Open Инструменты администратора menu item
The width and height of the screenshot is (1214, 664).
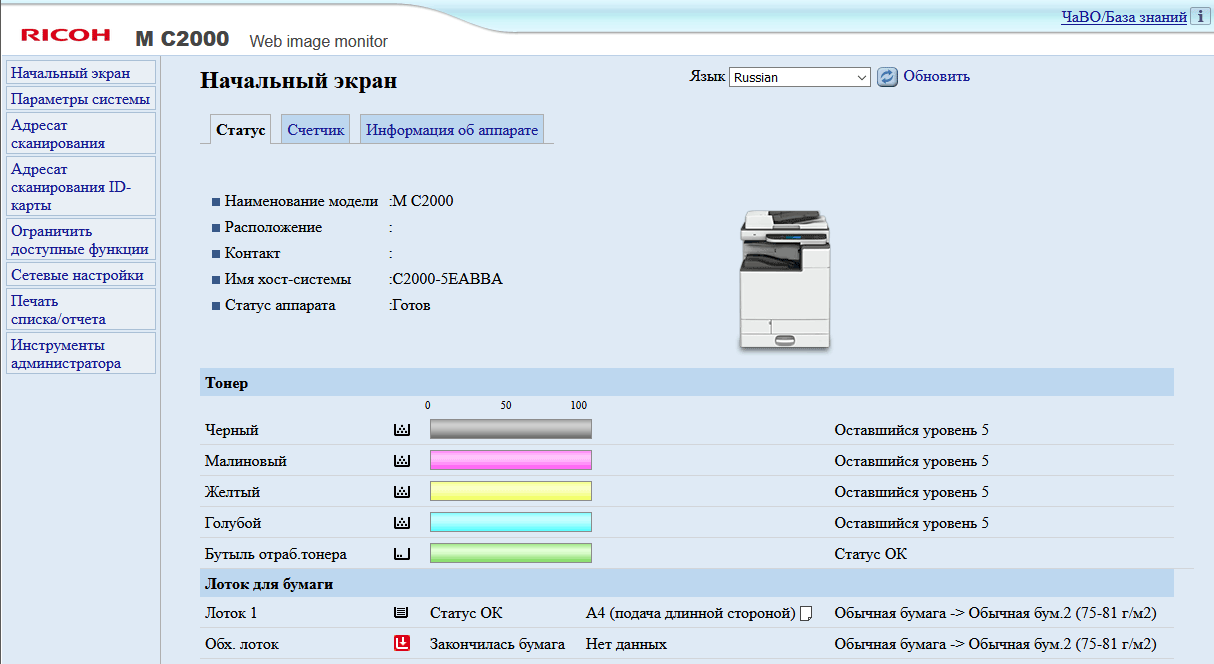81,354
